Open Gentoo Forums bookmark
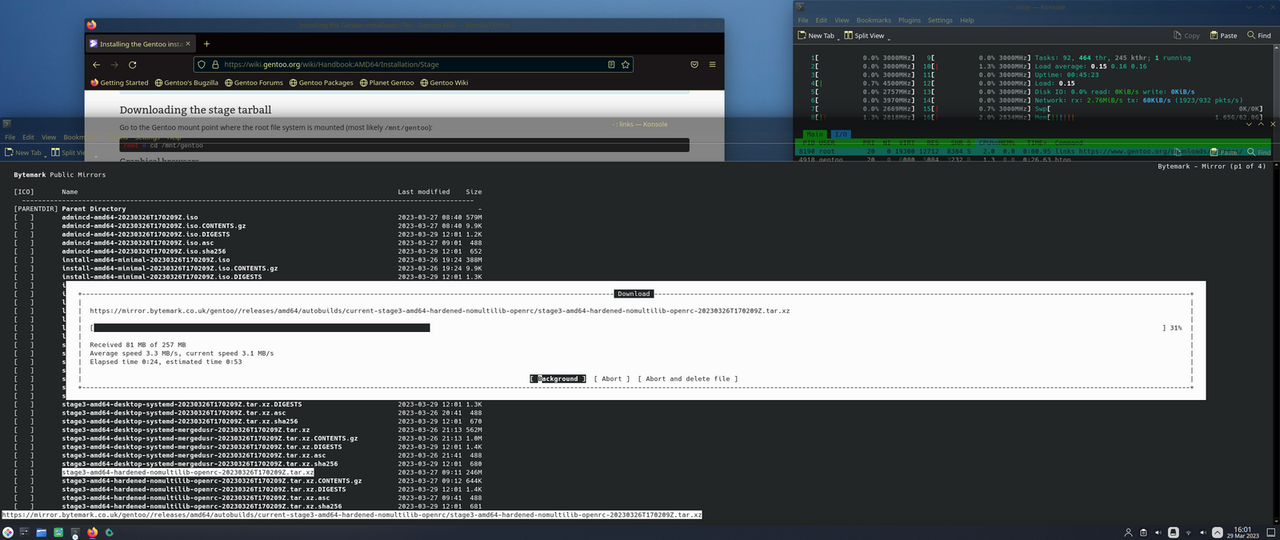 [254, 83]
